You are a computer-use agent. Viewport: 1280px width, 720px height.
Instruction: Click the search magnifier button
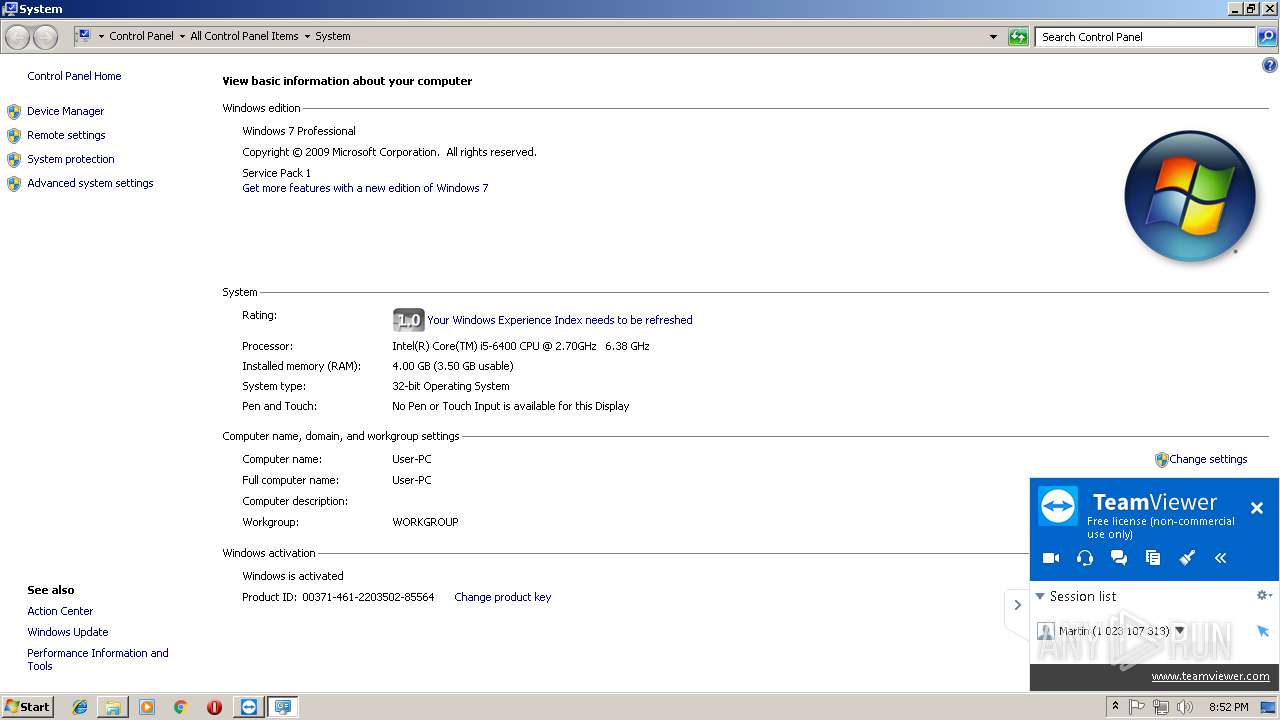tap(1267, 37)
